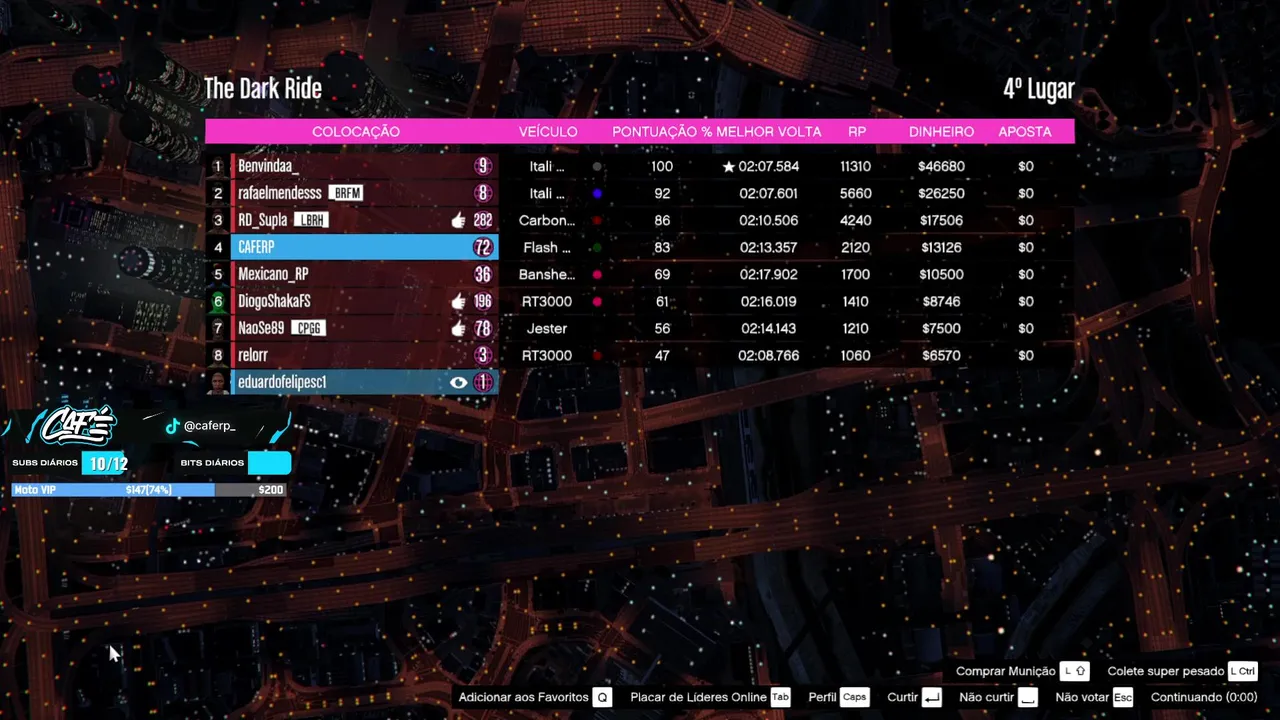Click best lap time 02:08.766
The image size is (1280, 720).
(768, 355)
